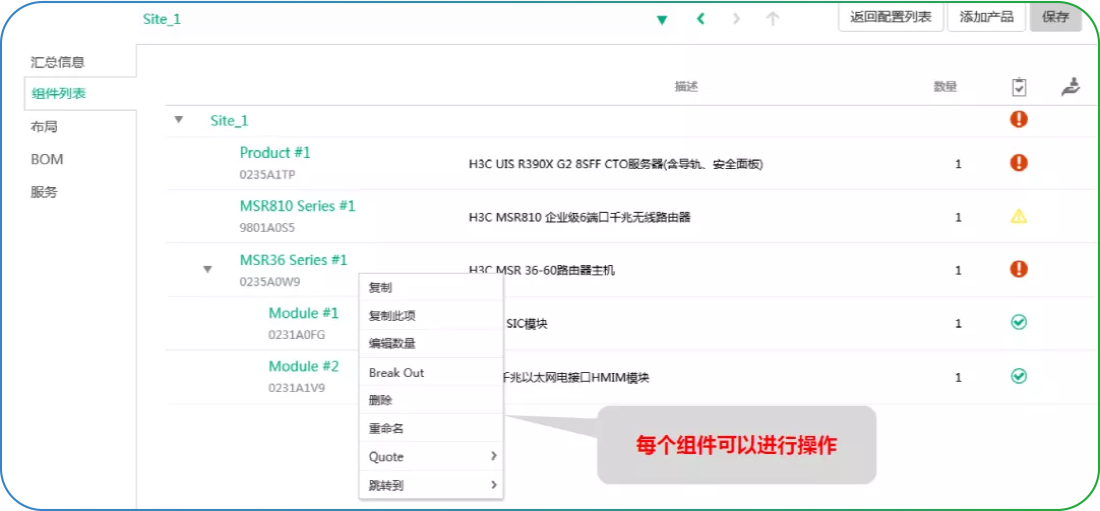Click the H3C UIS R390X G2 description

tap(615, 164)
